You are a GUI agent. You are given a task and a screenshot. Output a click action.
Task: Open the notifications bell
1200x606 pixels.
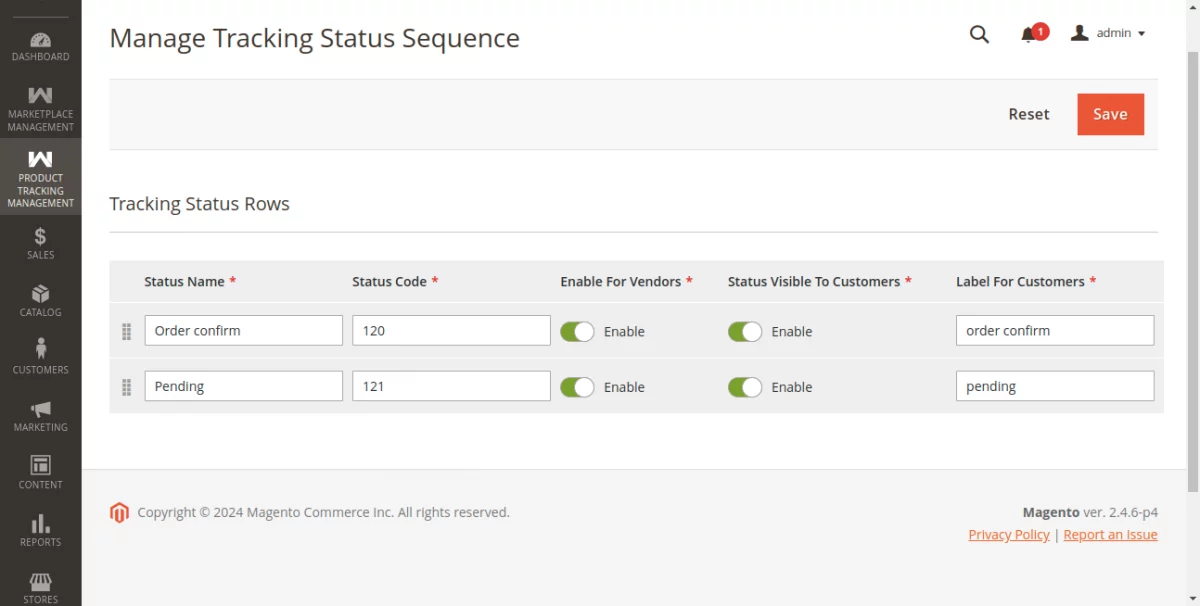point(1028,33)
